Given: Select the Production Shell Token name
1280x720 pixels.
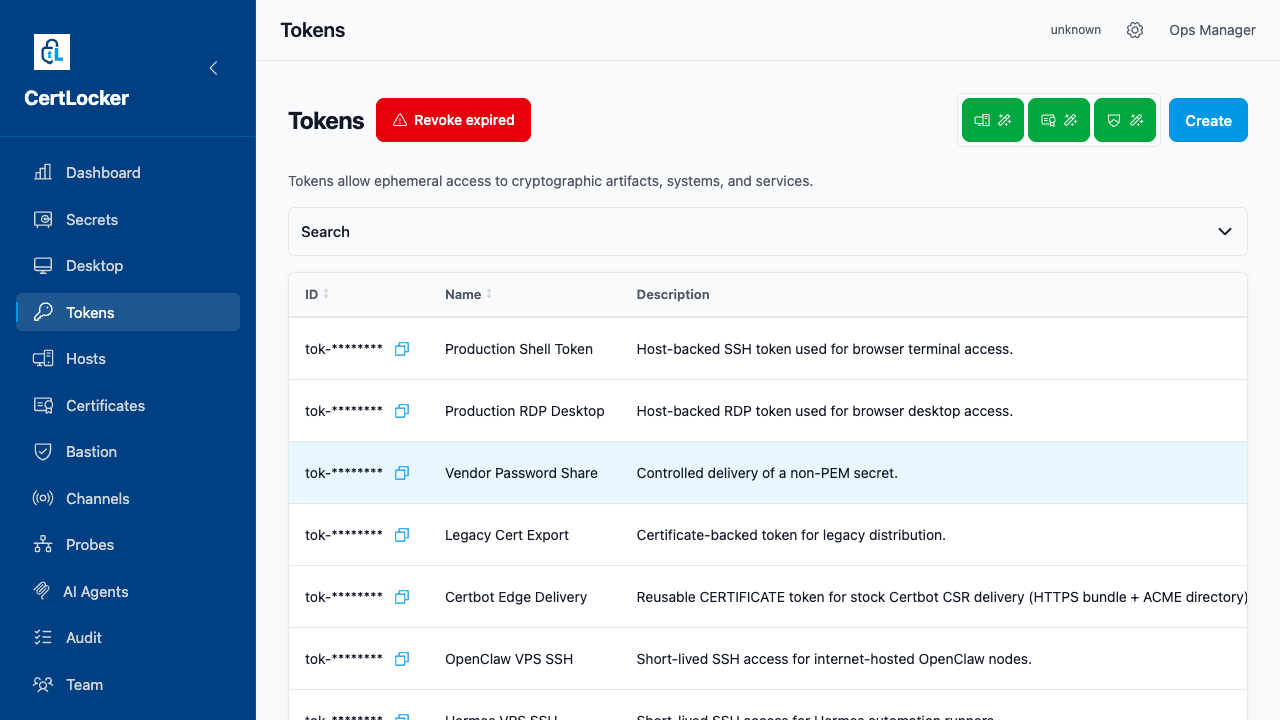Looking at the screenshot, I should (x=519, y=349).
